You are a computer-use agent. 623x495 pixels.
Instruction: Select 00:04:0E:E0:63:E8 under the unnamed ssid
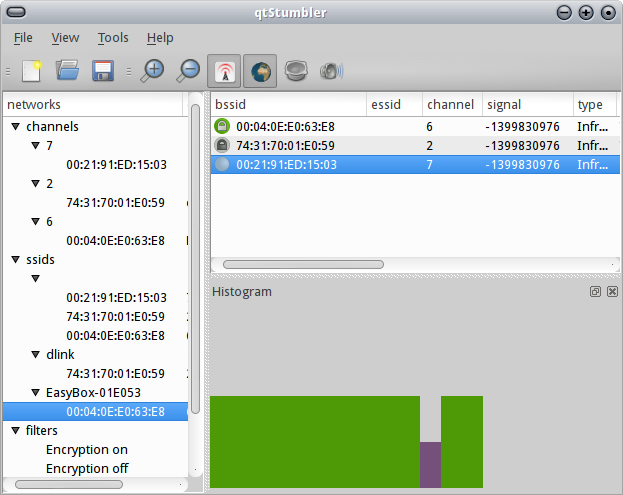(x=115, y=336)
